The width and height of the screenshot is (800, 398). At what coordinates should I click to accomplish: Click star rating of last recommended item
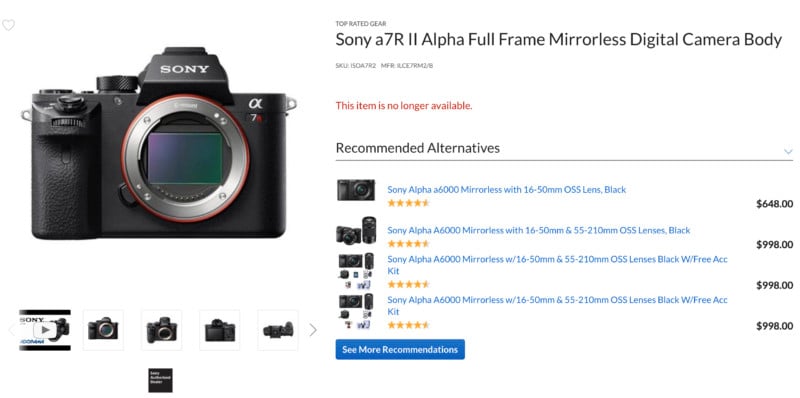pos(408,325)
